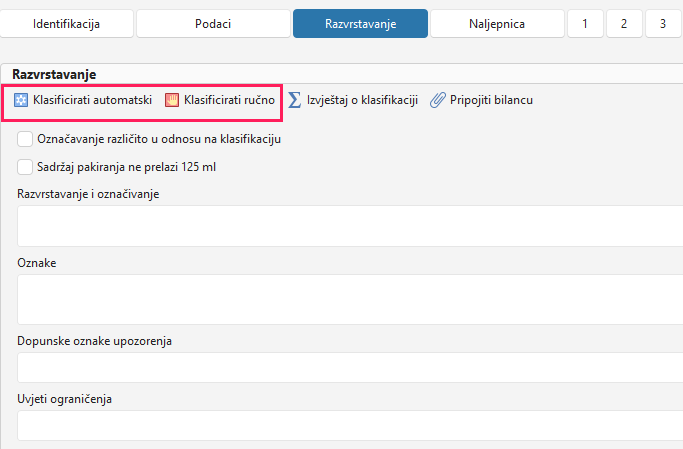This screenshot has height=449, width=683.
Task: Click the red hand icon for manual classification
Action: pyautogui.click(x=172, y=100)
